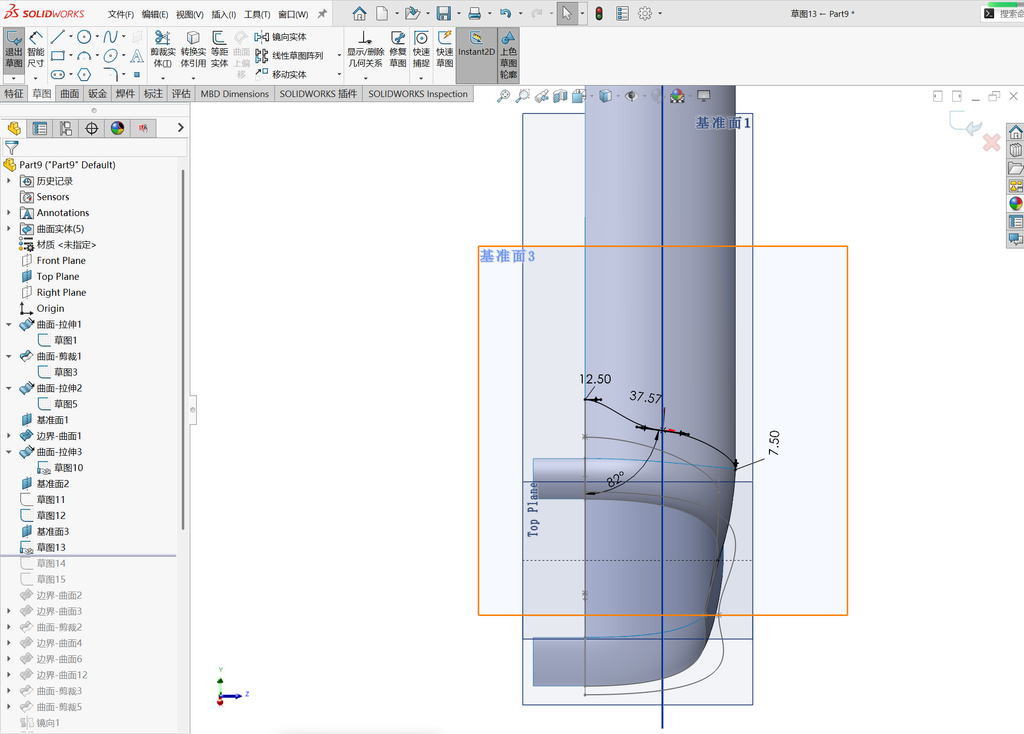The height and width of the screenshot is (734, 1024).
Task: Toggle 上色草图轮廓 shaded sketch contours
Action: click(508, 55)
